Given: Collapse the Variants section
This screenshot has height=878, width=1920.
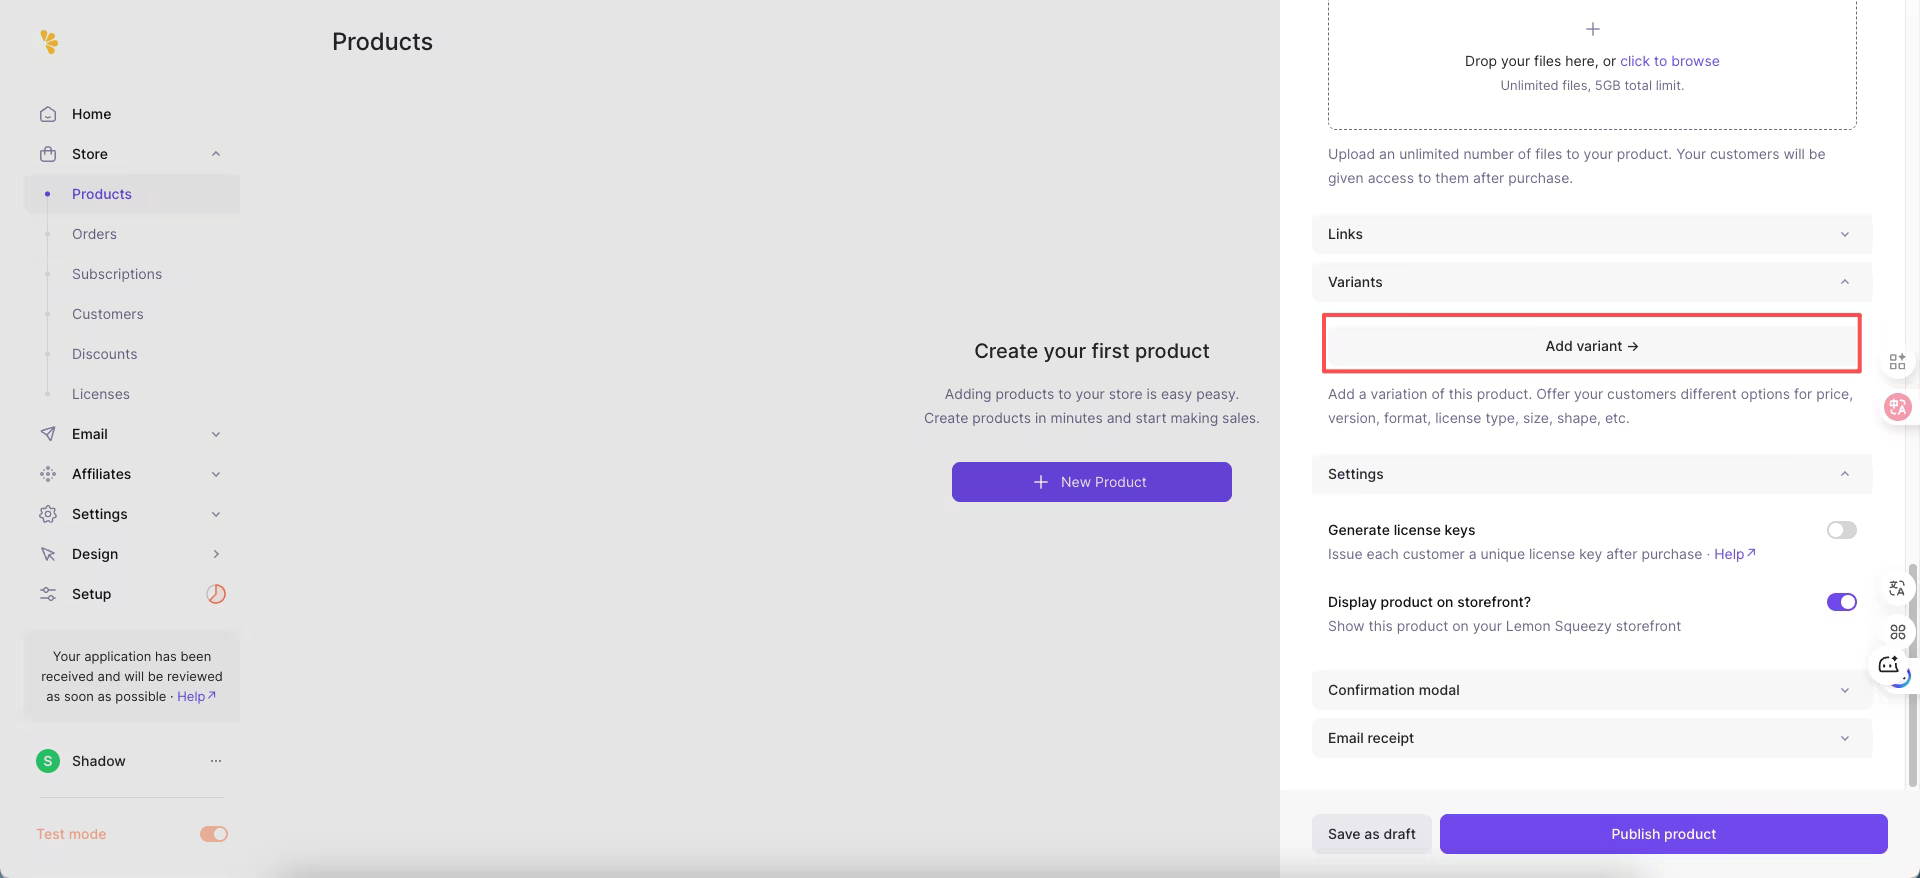Looking at the screenshot, I should click(1592, 282).
